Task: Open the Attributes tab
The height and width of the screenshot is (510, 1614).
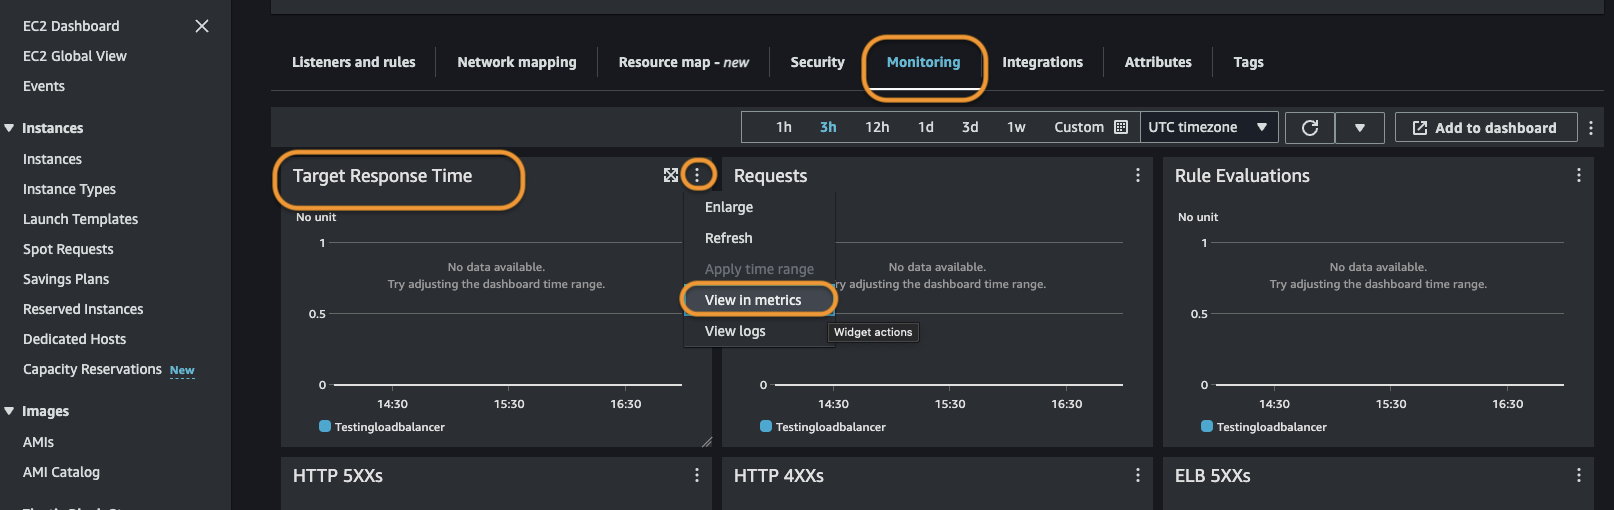Action: tap(1158, 62)
